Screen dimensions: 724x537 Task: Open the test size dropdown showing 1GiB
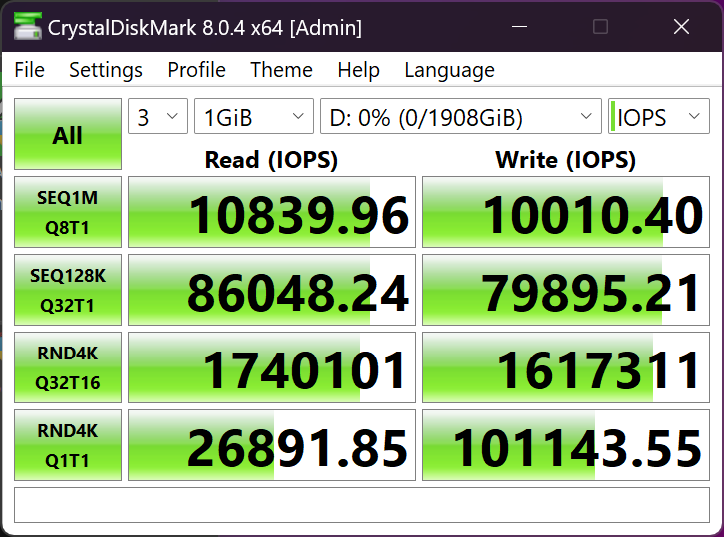coord(253,116)
